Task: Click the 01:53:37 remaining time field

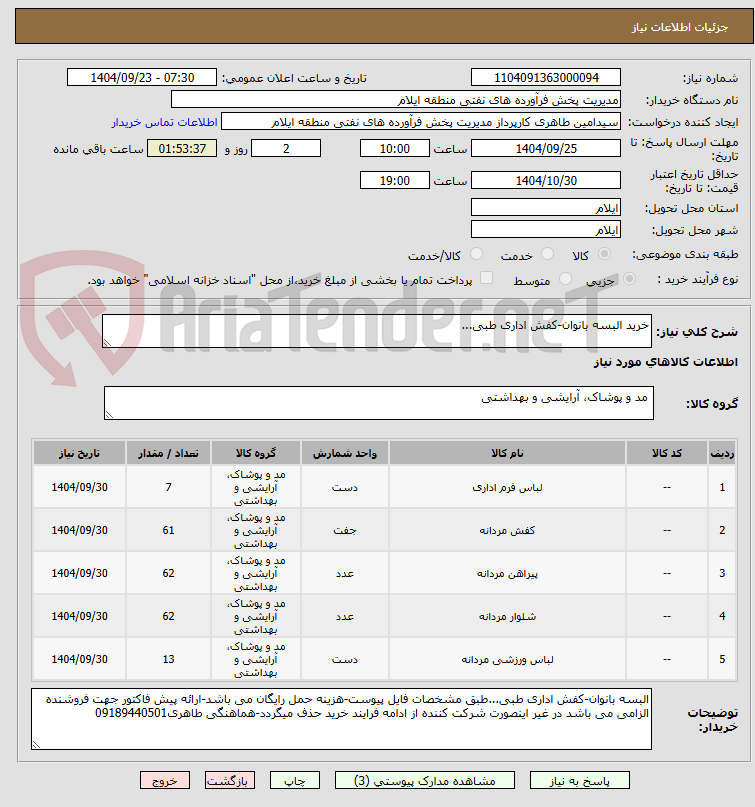Action: (182, 149)
